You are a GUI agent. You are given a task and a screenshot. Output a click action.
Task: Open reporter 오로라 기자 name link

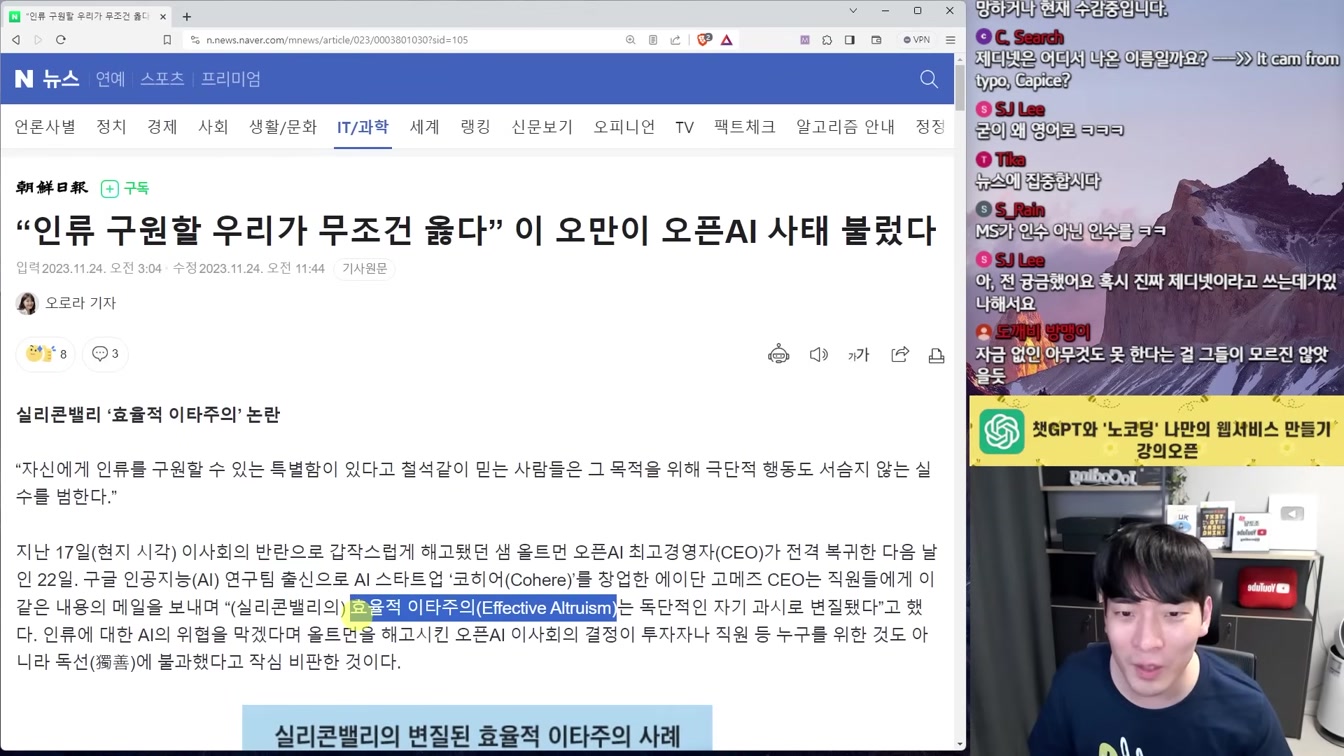click(x=81, y=303)
